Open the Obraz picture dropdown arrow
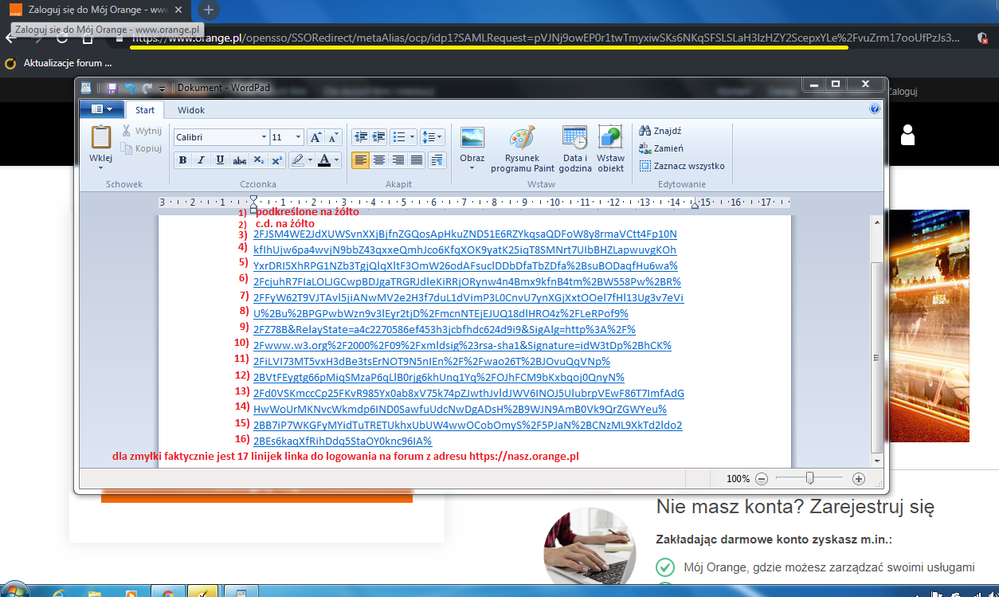 [472, 169]
